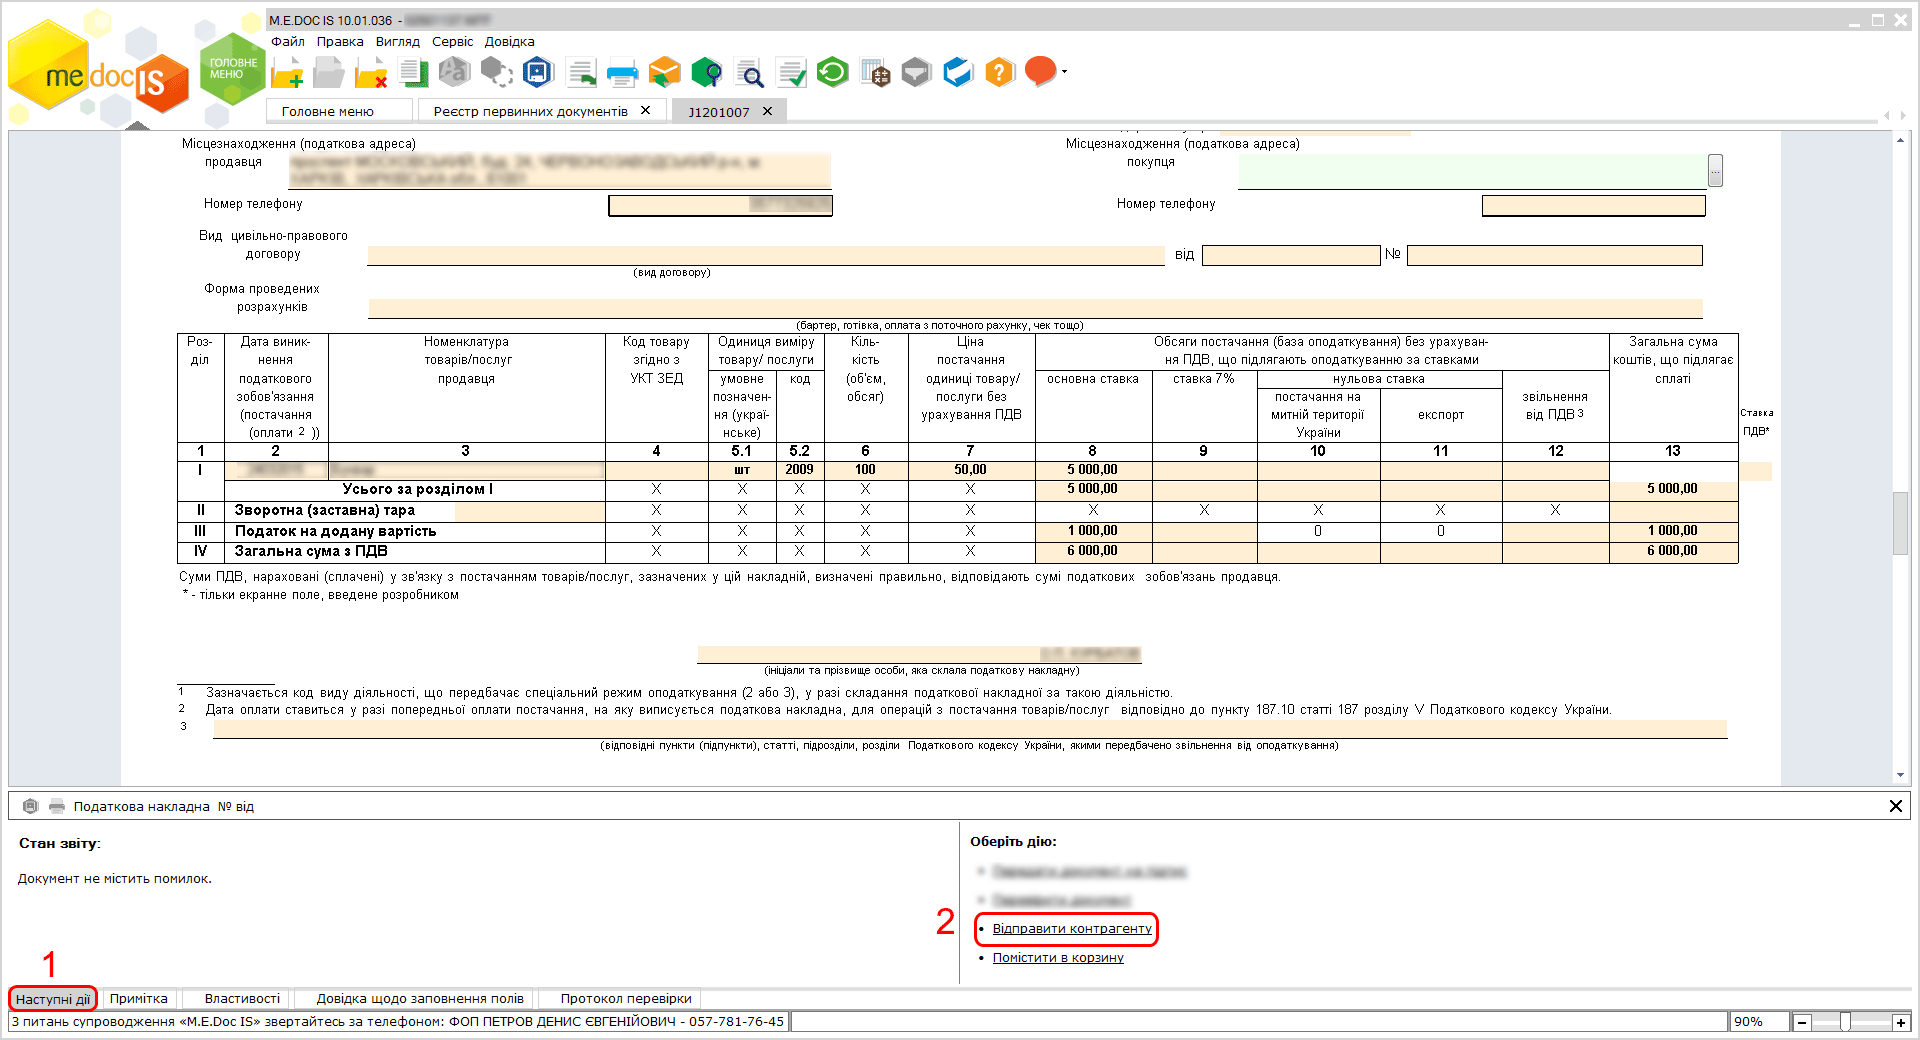This screenshot has height=1040, width=1920.
Task: Open help via the orange question mark icon
Action: [x=1000, y=72]
